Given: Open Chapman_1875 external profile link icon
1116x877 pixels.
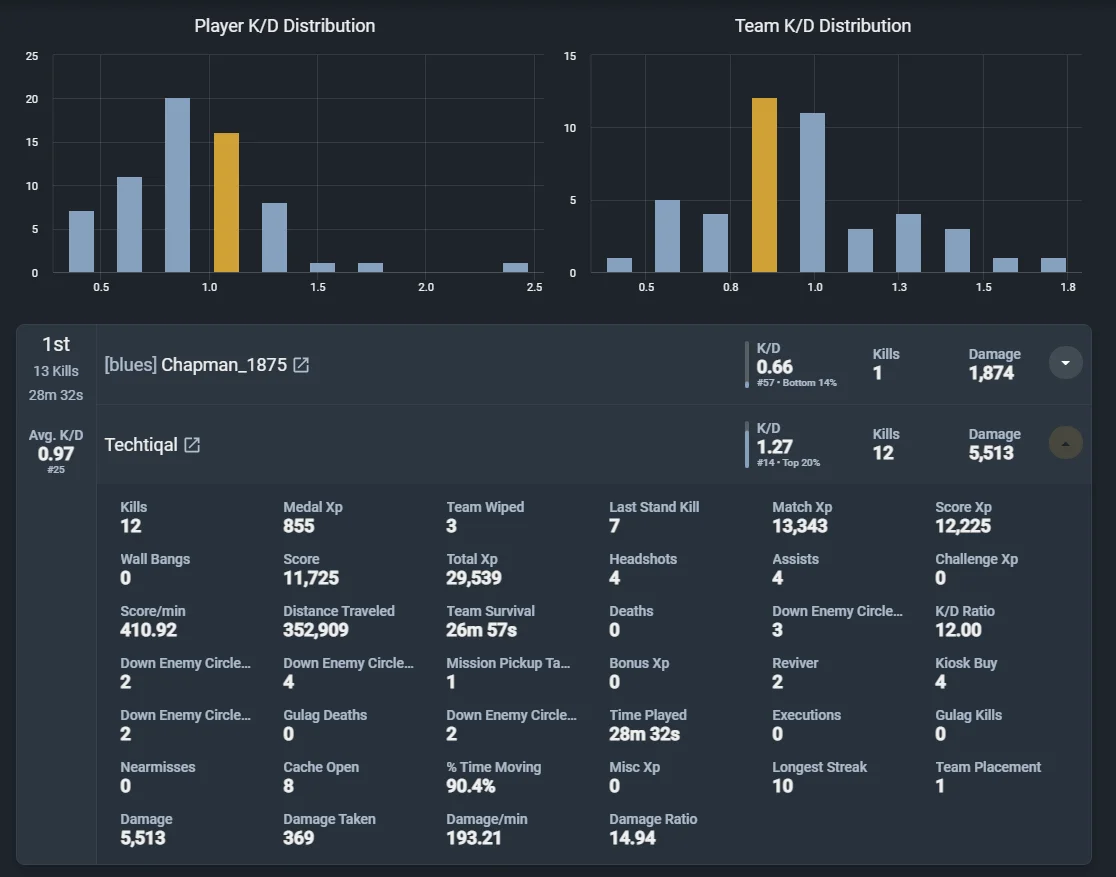Looking at the screenshot, I should 301,365.
